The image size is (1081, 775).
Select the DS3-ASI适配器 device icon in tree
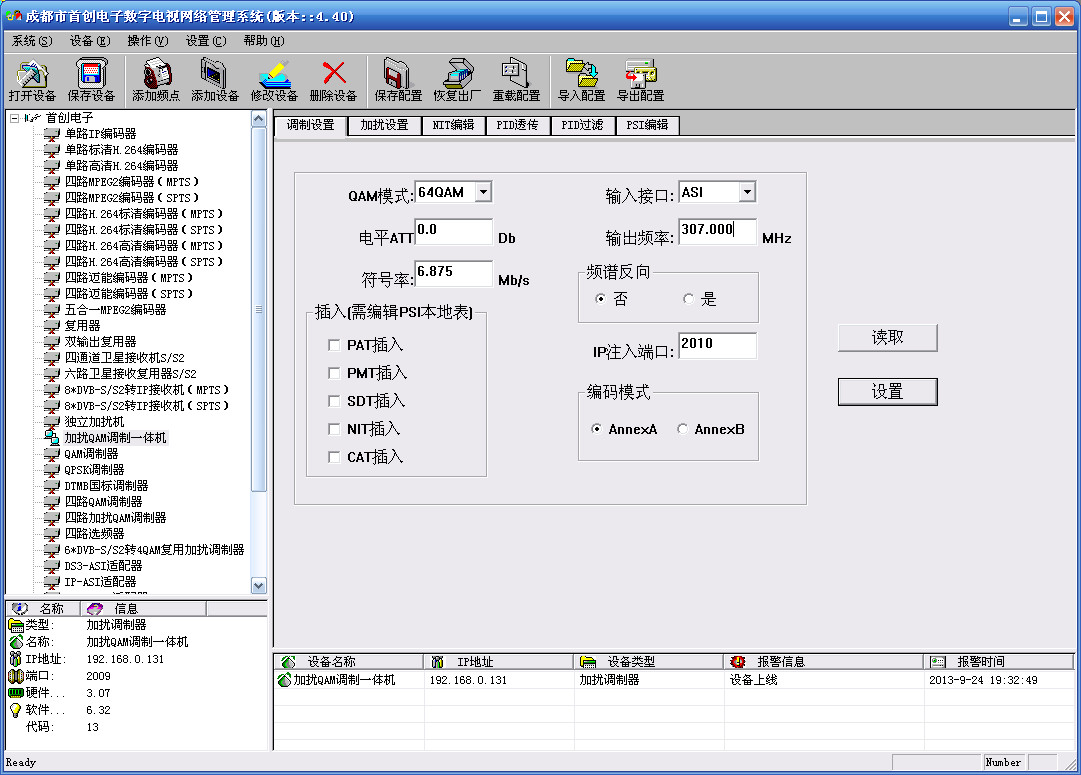click(x=52, y=565)
